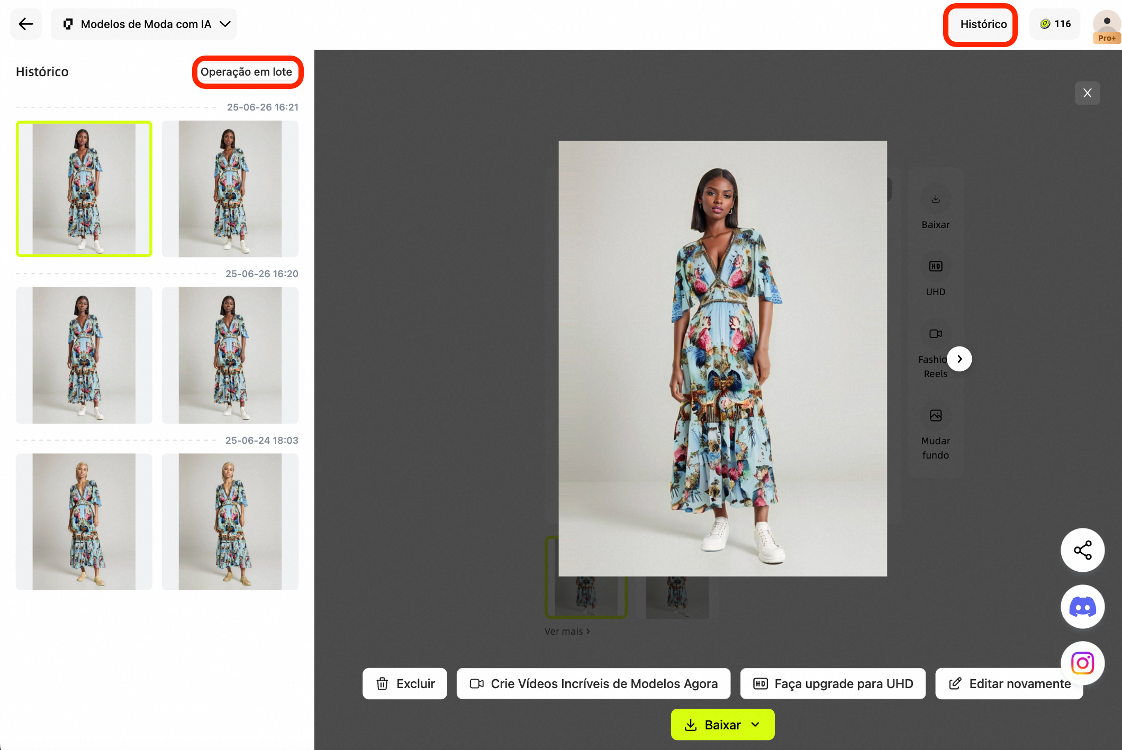Open the Baixar download options dropdown
The height and width of the screenshot is (750, 1122).
click(x=756, y=725)
